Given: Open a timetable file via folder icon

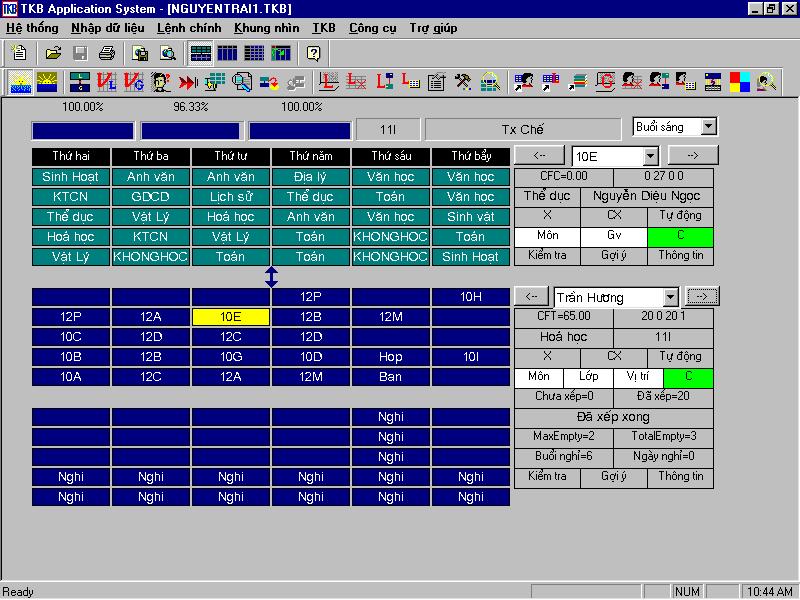Looking at the screenshot, I should tap(54, 53).
